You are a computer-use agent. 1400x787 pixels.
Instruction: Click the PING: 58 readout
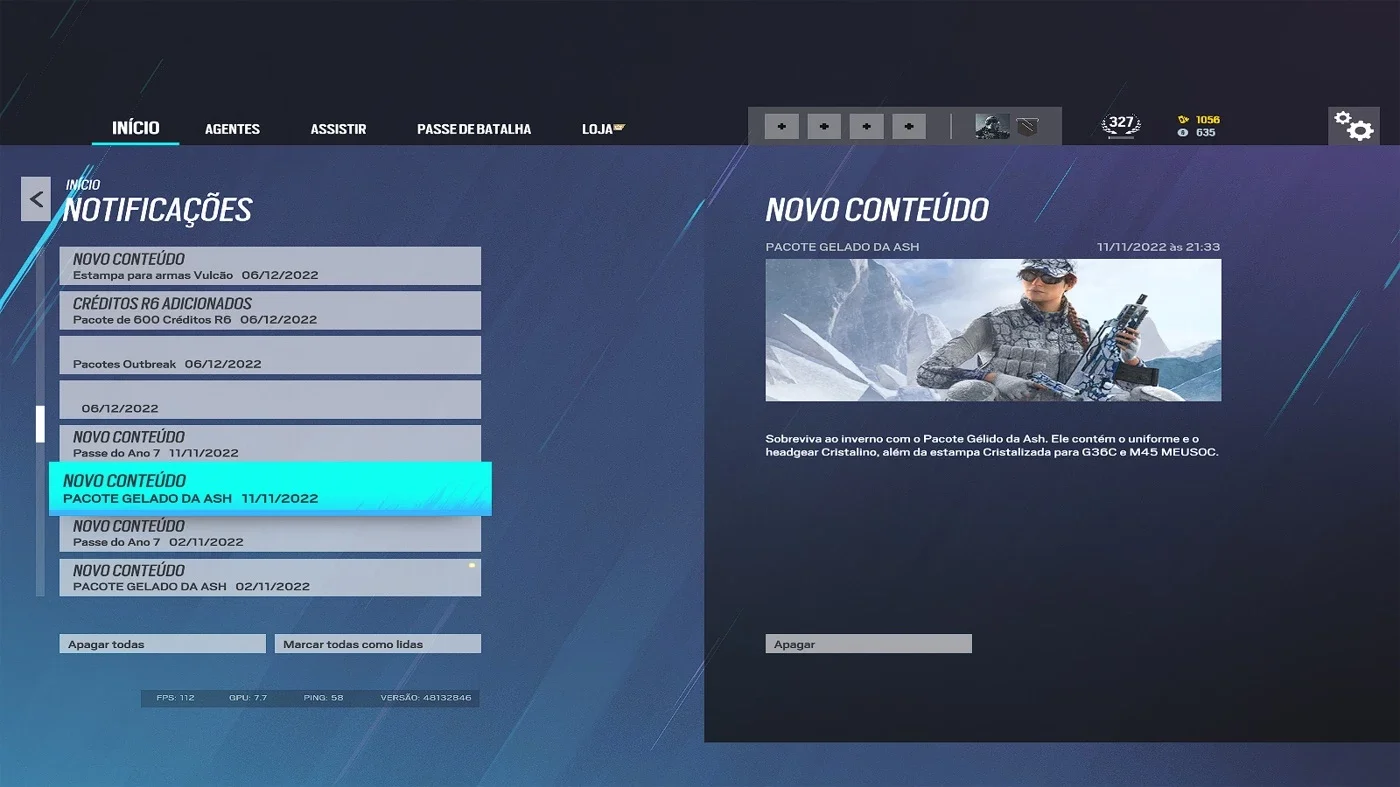[x=323, y=697]
